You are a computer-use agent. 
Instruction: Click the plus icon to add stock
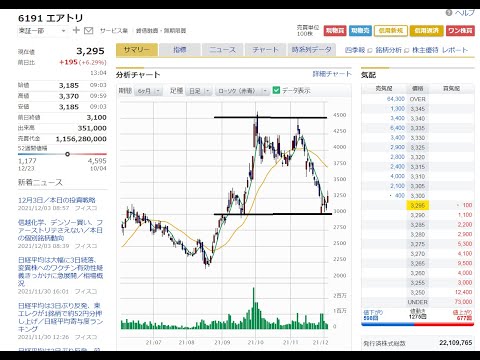pyautogui.click(x=76, y=30)
